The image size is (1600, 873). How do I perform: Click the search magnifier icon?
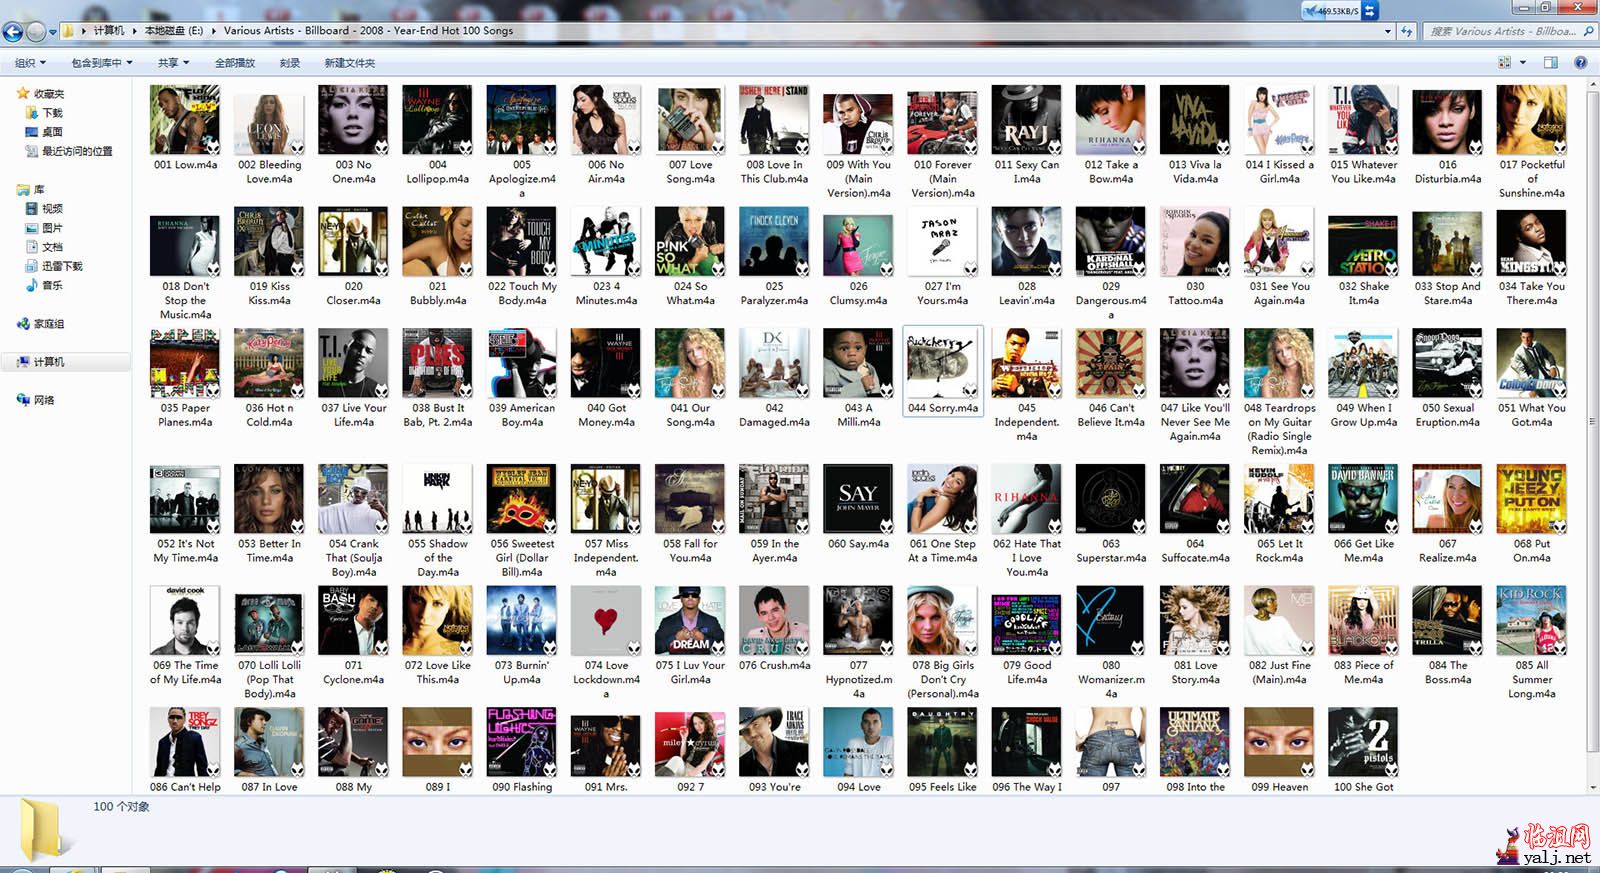pos(1588,31)
